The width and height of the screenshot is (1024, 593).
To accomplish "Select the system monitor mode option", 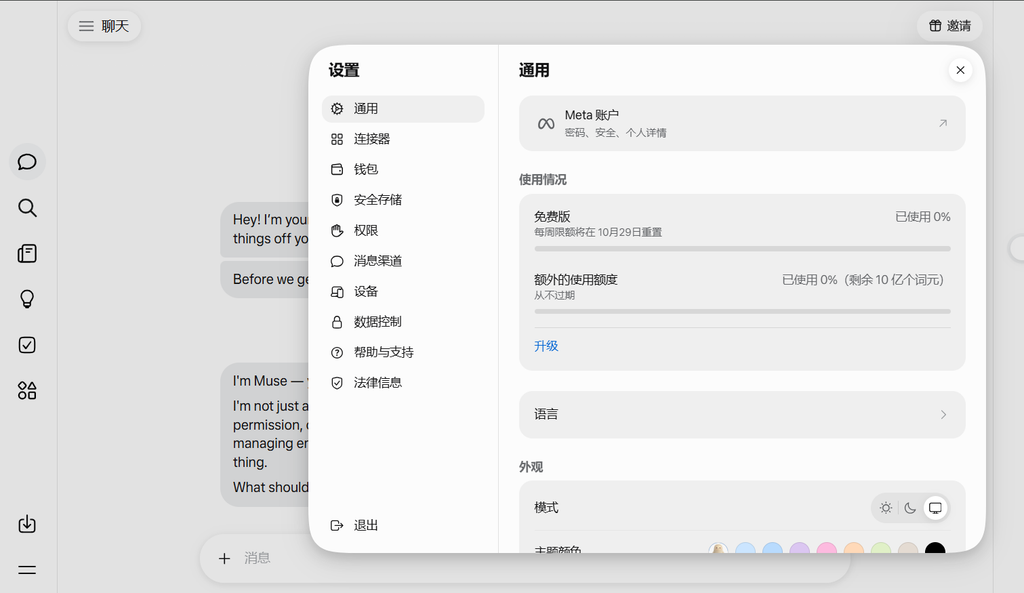I will click(935, 508).
